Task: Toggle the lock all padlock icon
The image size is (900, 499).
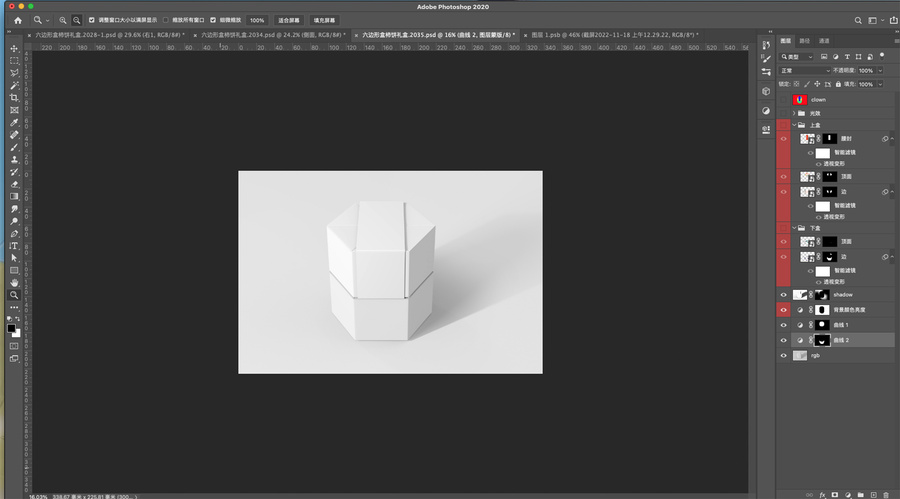Action: (838, 84)
